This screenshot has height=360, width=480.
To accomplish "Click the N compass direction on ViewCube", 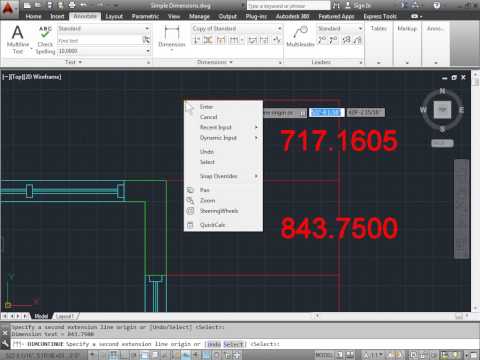I will click(x=442, y=91).
